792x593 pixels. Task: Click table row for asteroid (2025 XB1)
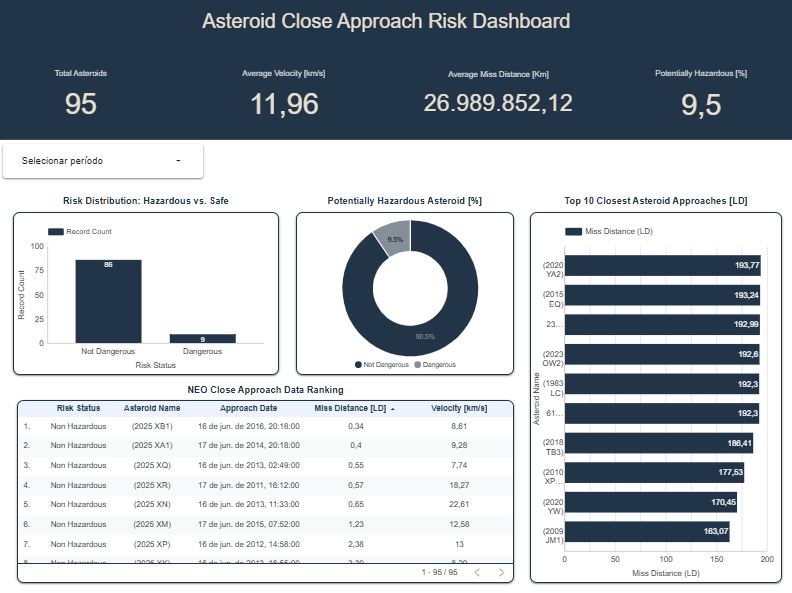pos(152,426)
